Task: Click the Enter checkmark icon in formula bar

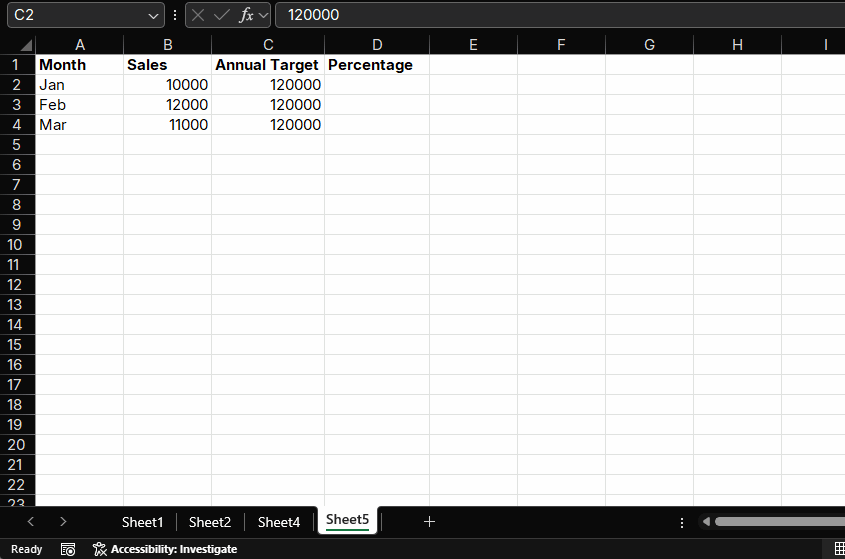Action: [x=221, y=15]
